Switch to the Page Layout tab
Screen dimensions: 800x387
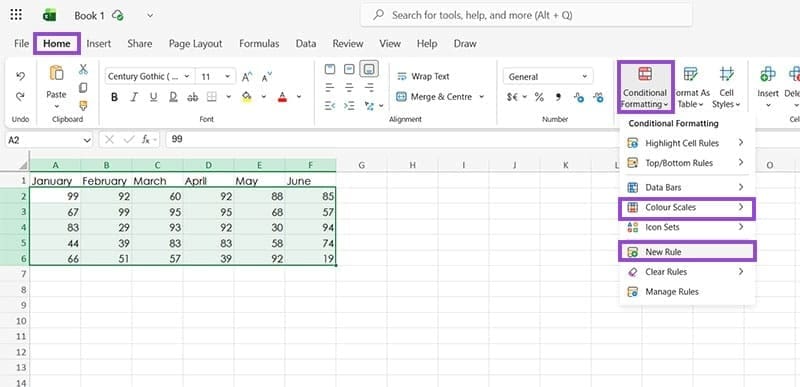(195, 44)
